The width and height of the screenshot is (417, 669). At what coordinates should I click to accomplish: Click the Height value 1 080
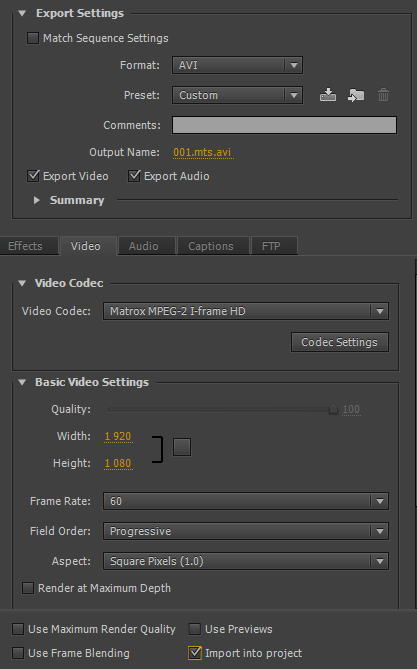click(x=118, y=463)
